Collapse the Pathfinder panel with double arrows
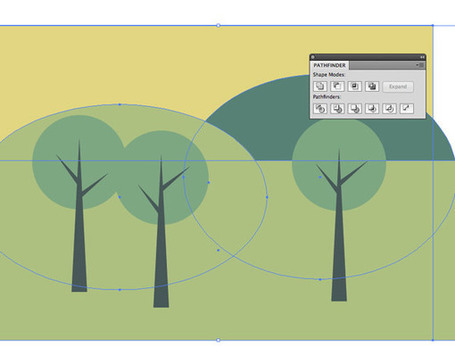This screenshot has height=364, width=455. [422, 57]
